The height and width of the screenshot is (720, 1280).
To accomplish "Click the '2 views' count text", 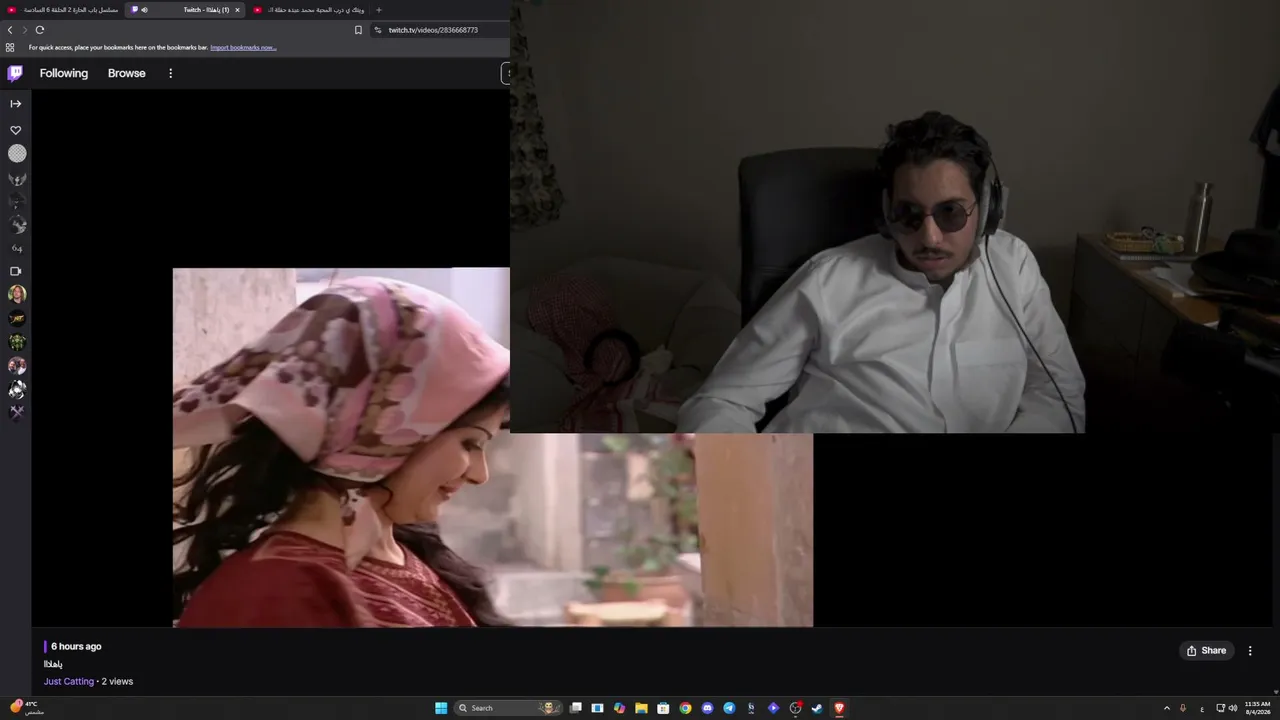I will point(117,681).
